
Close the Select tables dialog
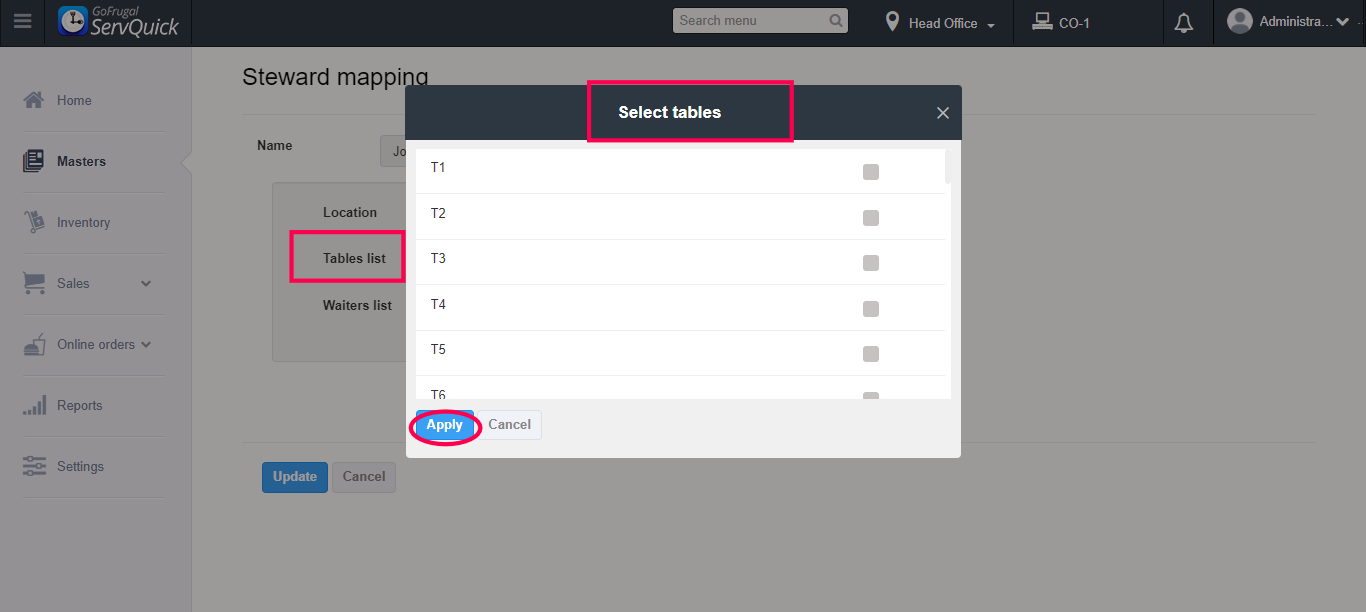[942, 113]
